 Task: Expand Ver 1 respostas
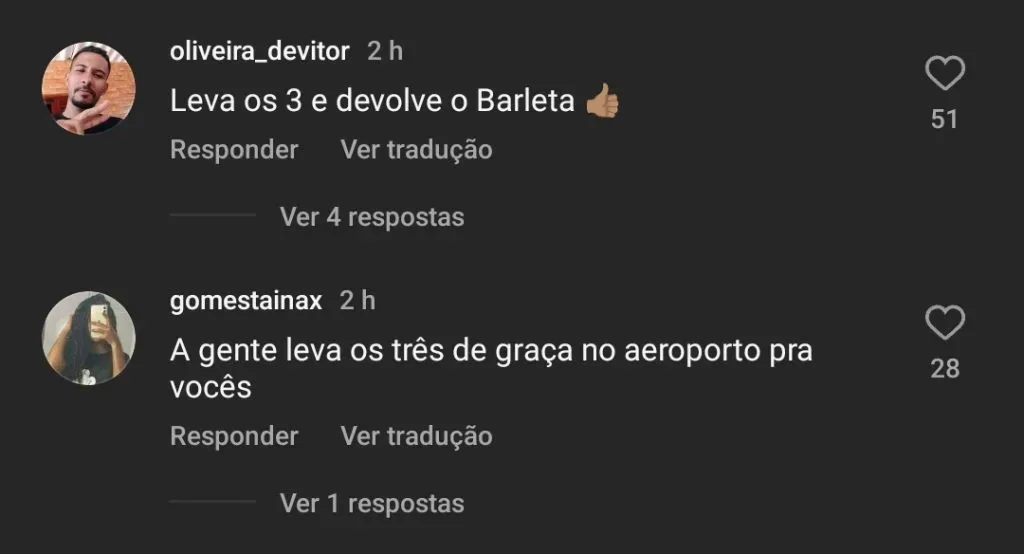pos(372,504)
